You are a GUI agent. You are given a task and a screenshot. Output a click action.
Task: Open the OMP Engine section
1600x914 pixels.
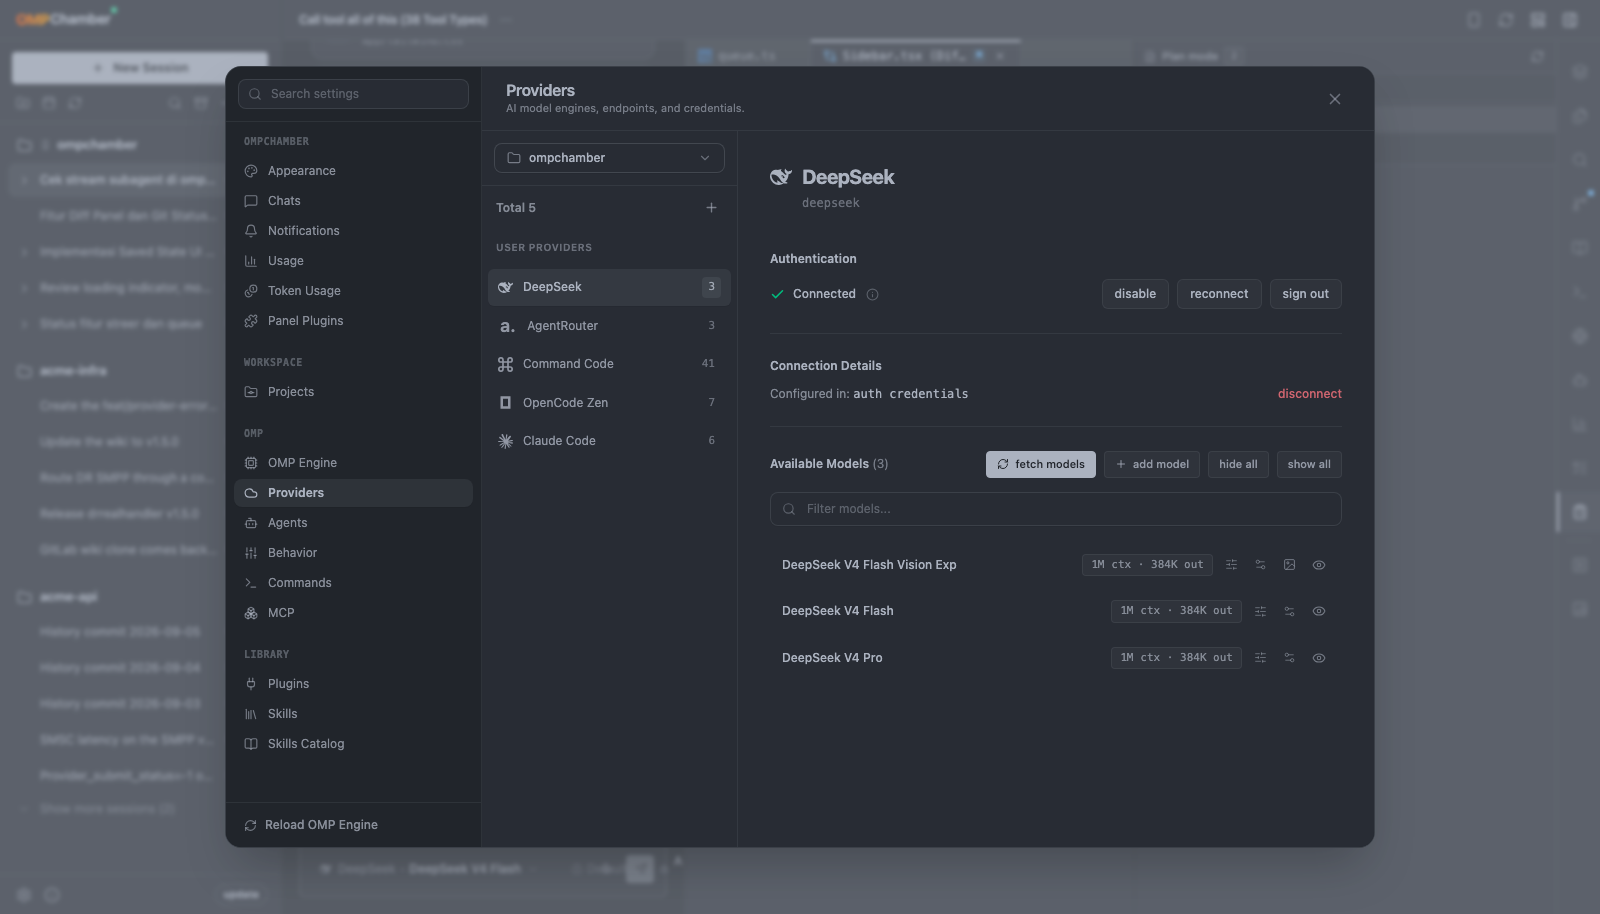[353, 463]
